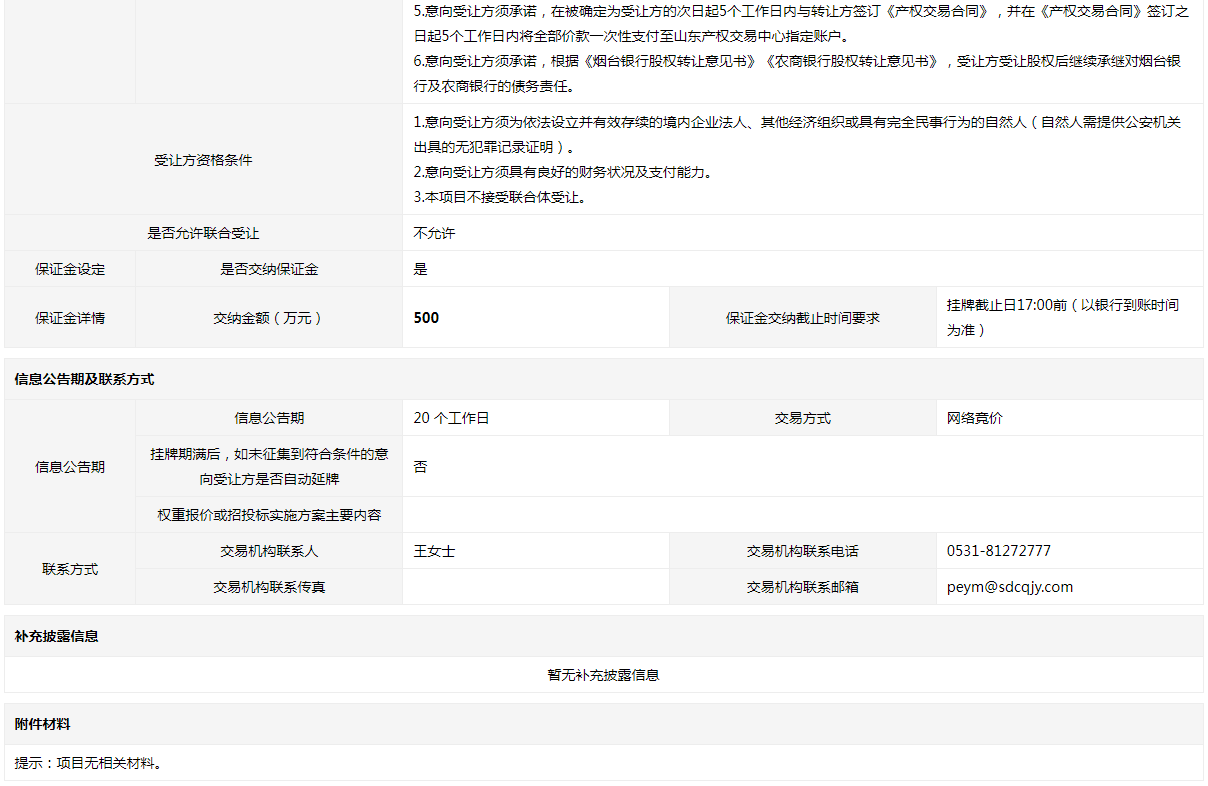This screenshot has width=1208, height=786.
Task: Click the 不允许 value cell
Action: coord(434,233)
